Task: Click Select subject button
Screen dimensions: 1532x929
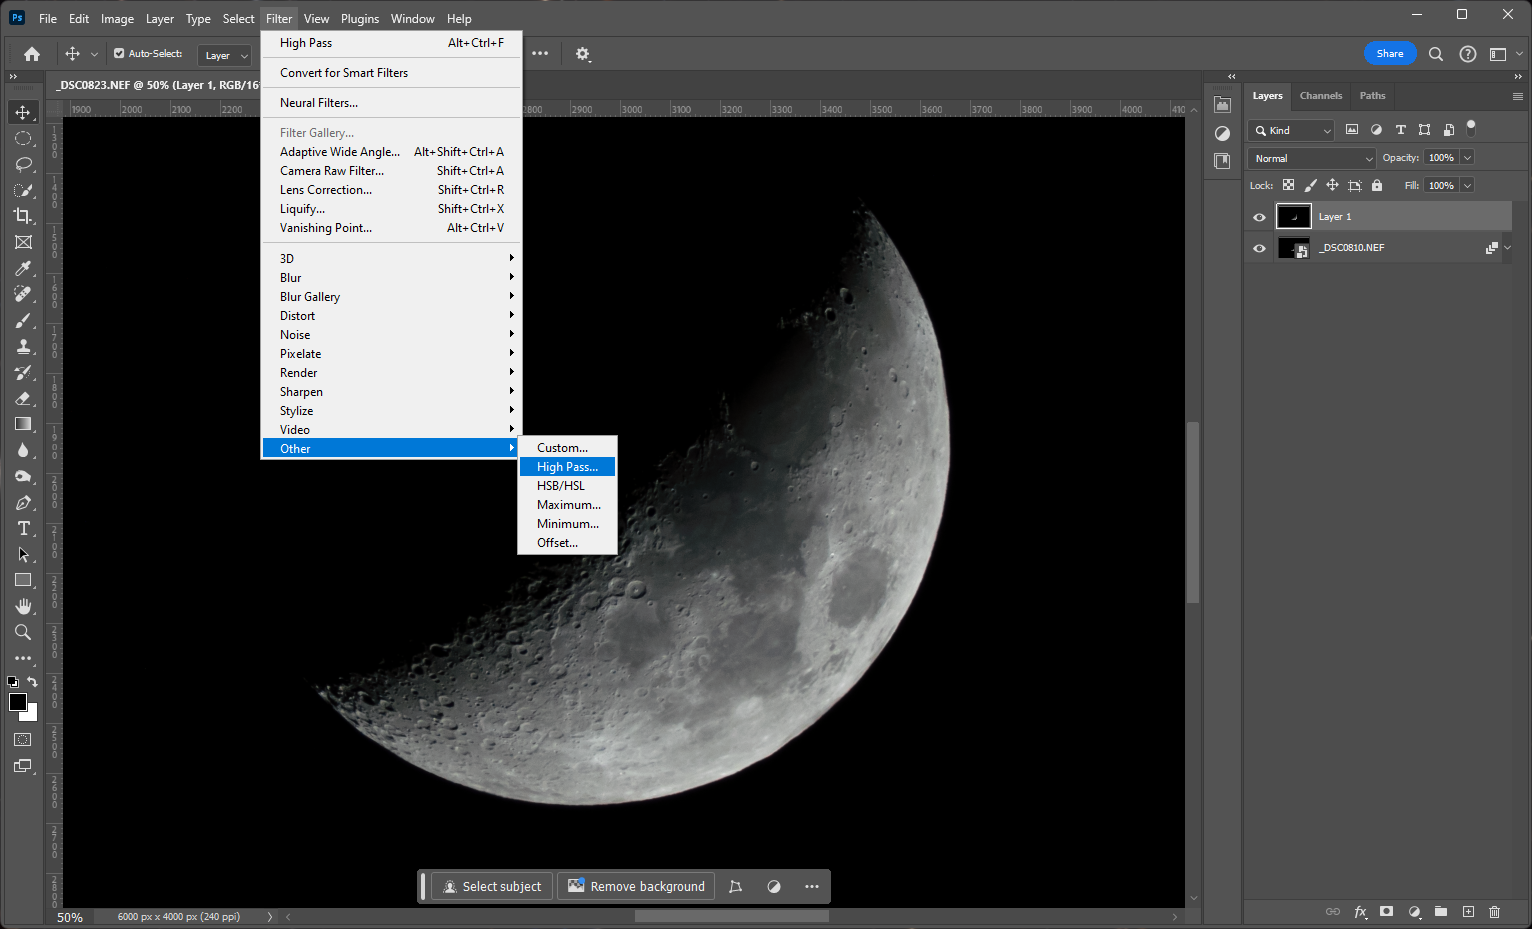Action: coord(492,887)
